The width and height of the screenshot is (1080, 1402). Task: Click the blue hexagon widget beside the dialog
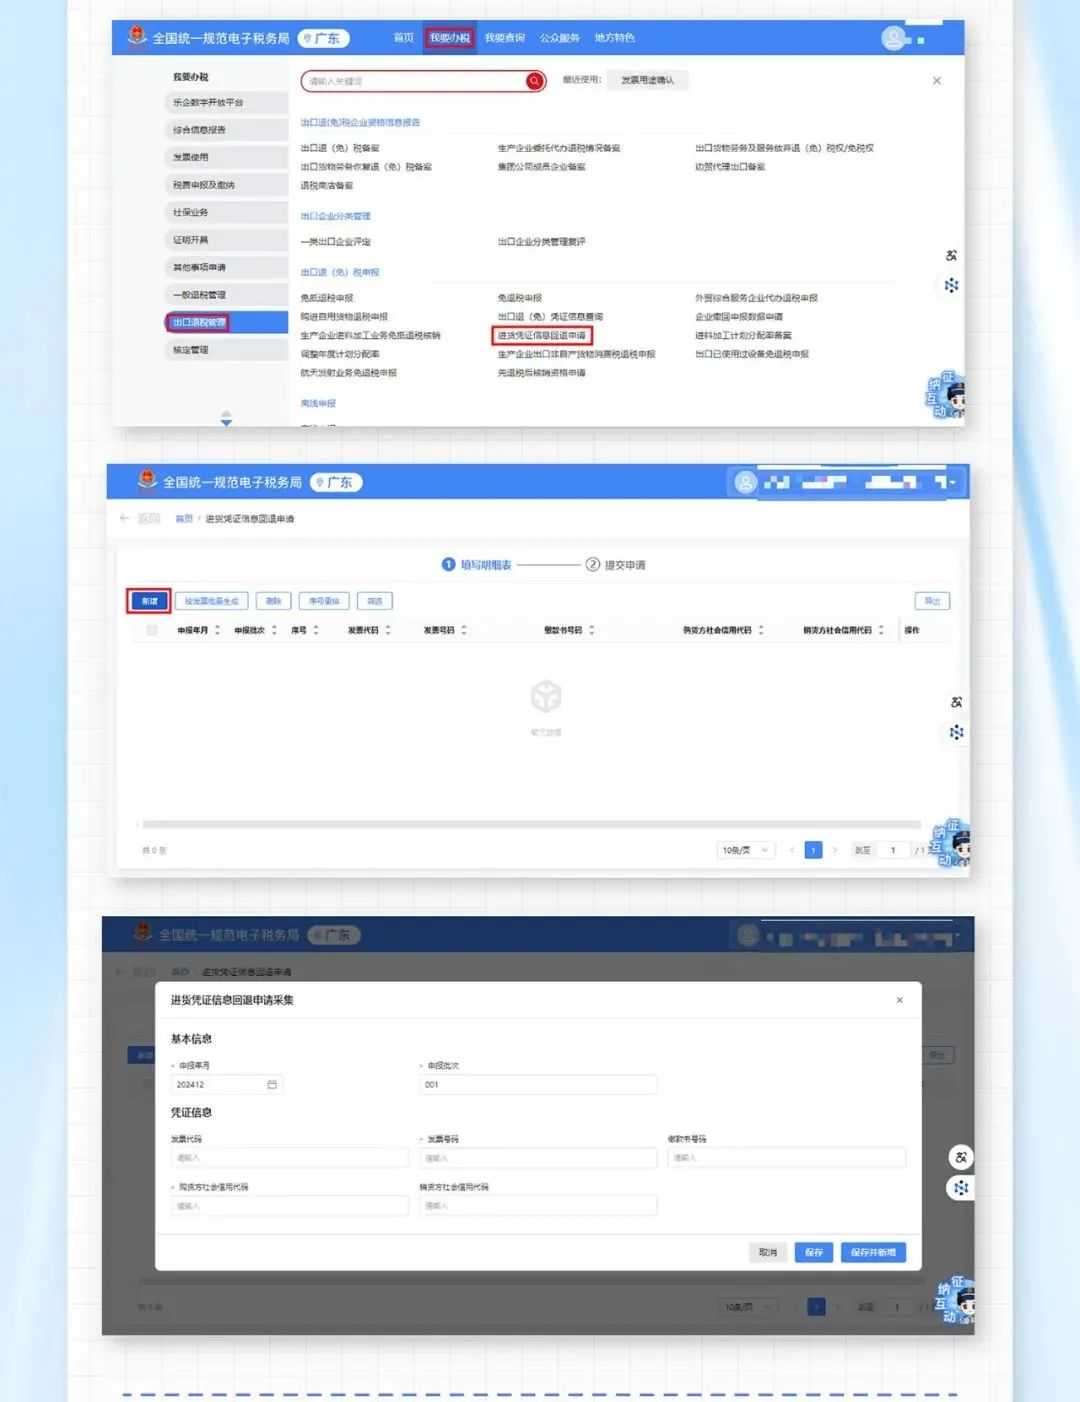[961, 1188]
